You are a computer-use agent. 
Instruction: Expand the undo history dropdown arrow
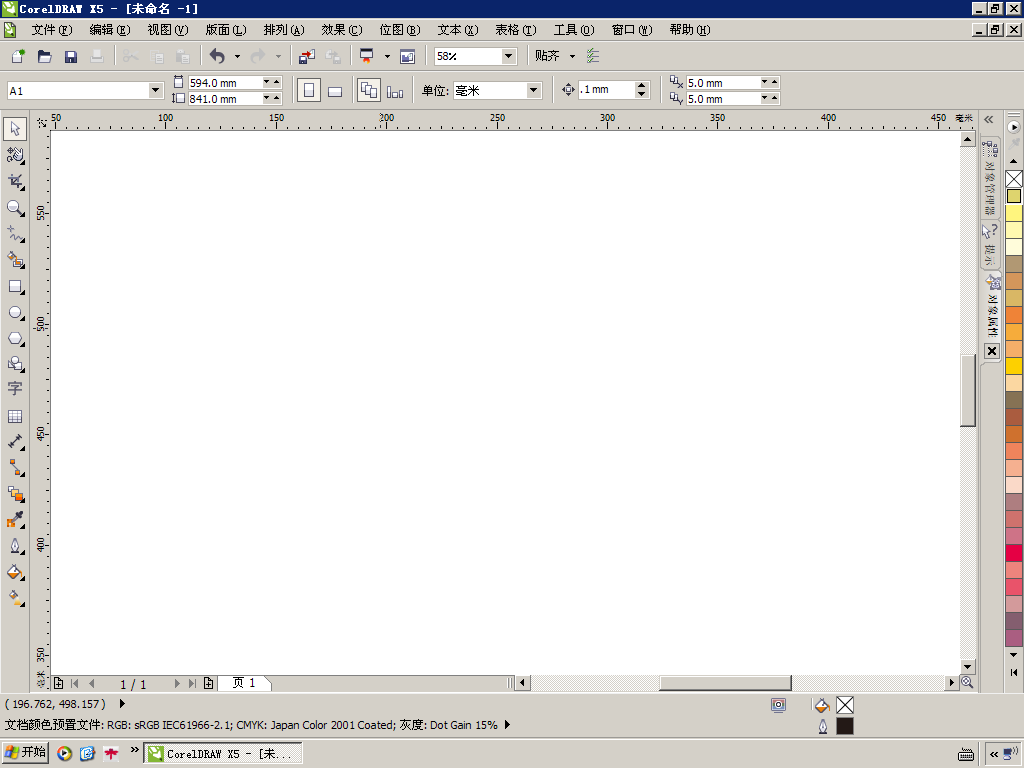237,56
